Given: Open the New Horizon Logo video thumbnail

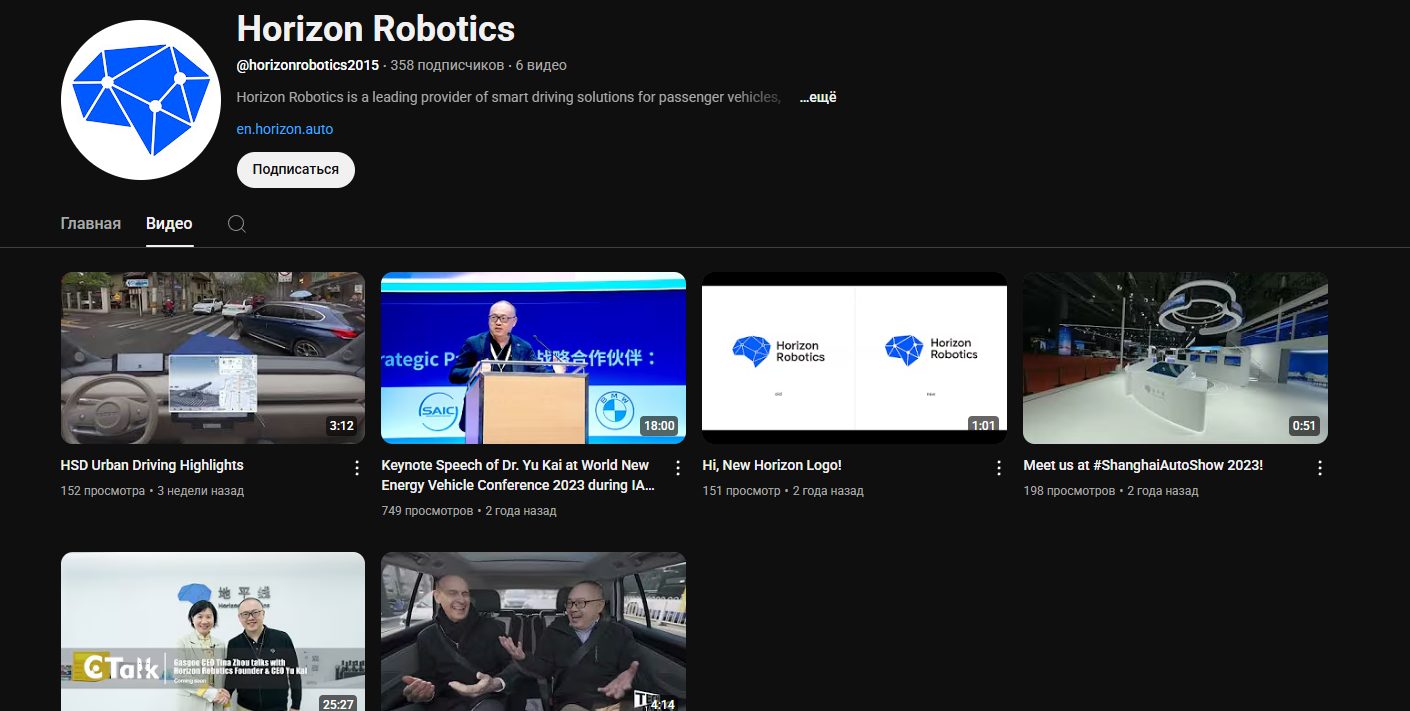Looking at the screenshot, I should [x=854, y=358].
